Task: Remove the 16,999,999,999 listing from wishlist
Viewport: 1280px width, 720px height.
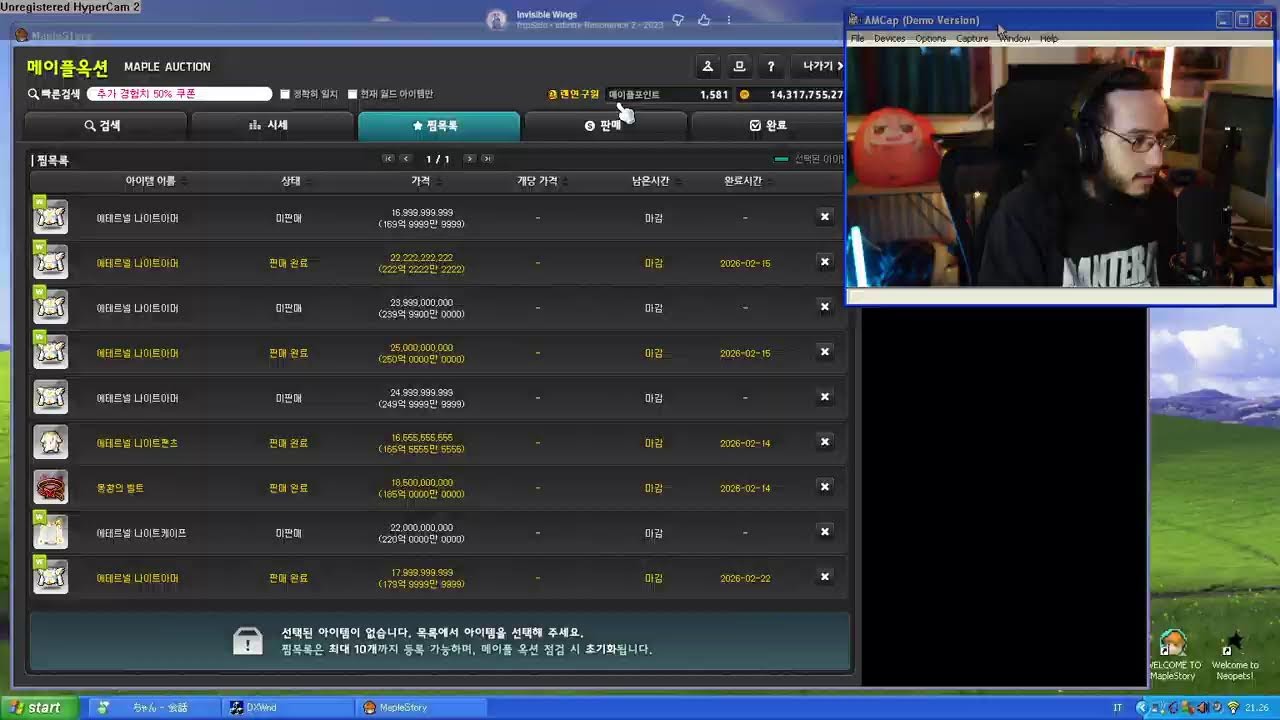Action: 825,217
